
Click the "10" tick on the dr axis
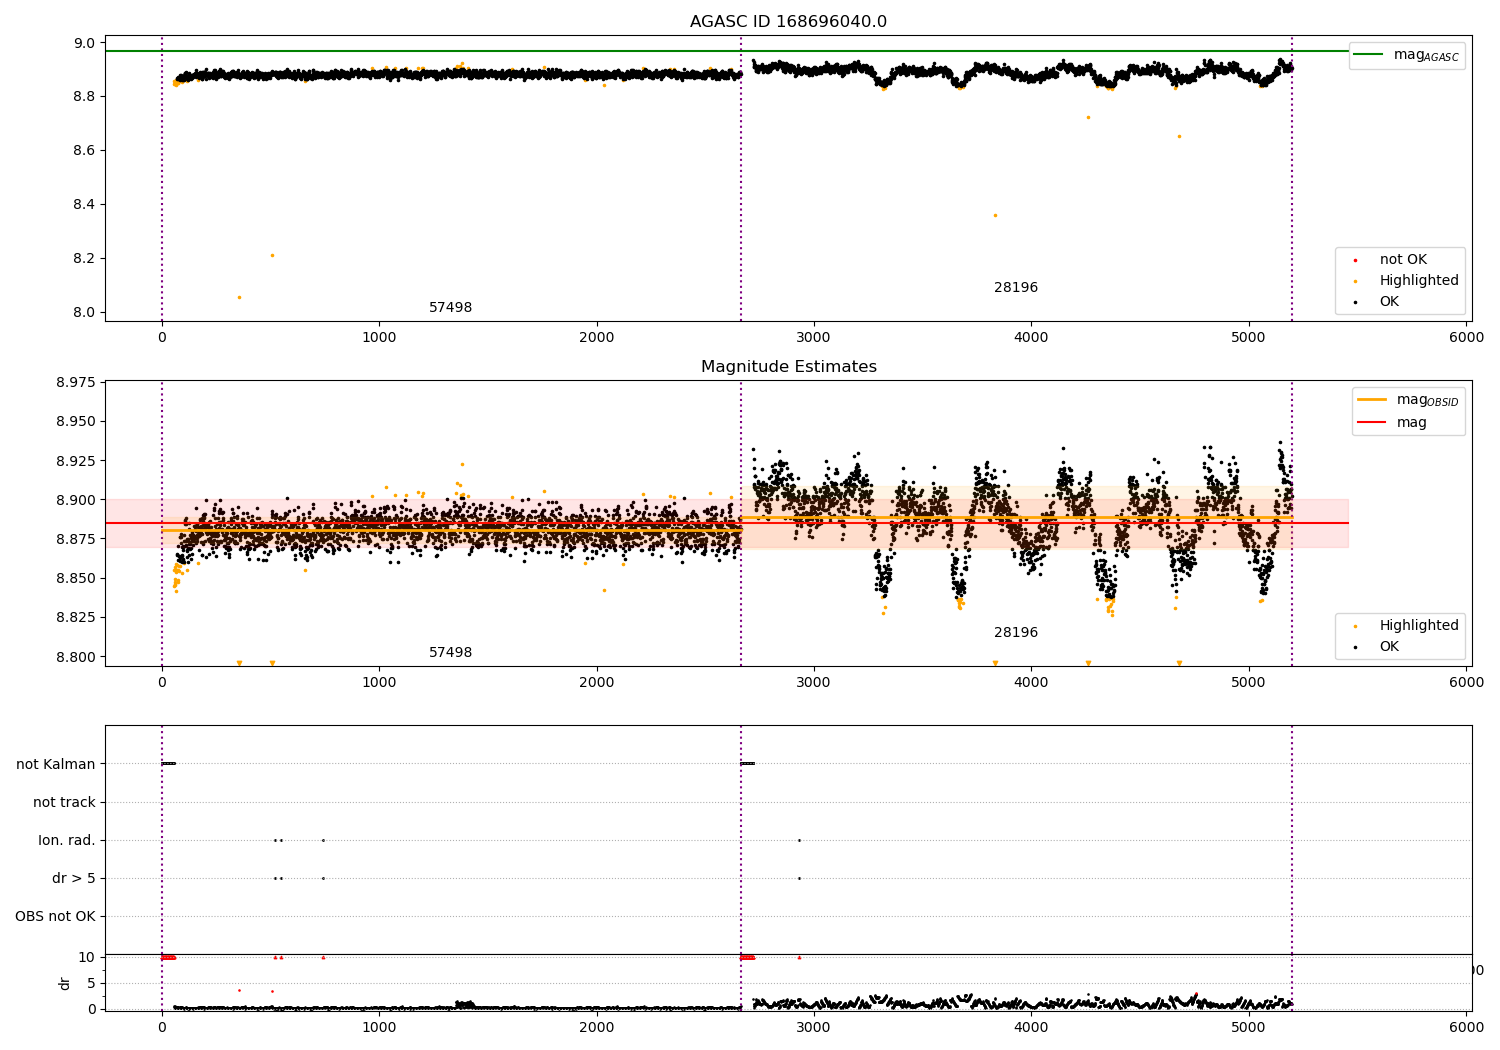point(87,957)
